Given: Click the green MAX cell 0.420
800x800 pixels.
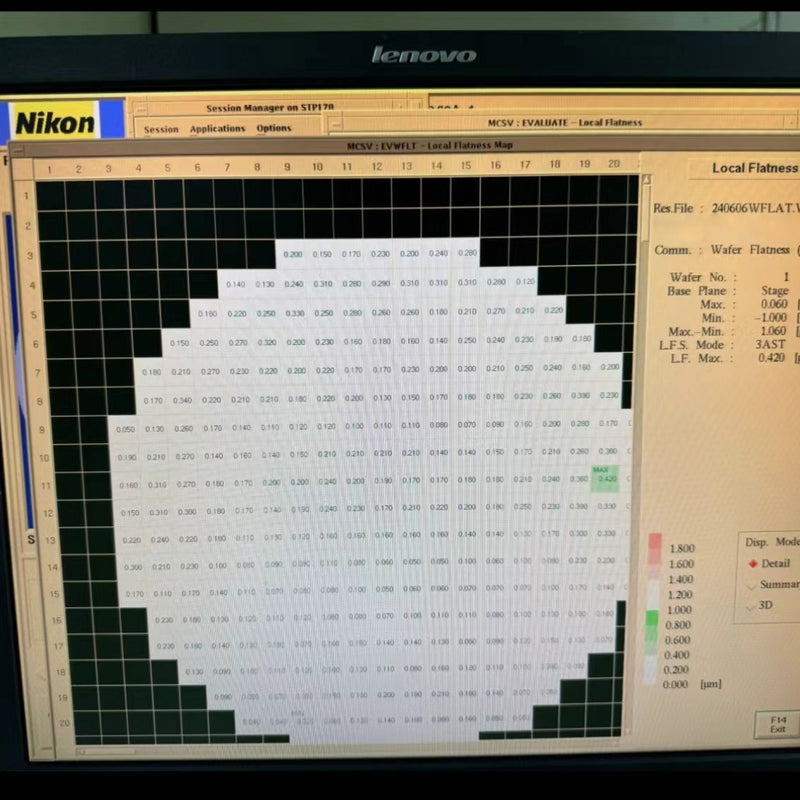Looking at the screenshot, I should [x=605, y=478].
